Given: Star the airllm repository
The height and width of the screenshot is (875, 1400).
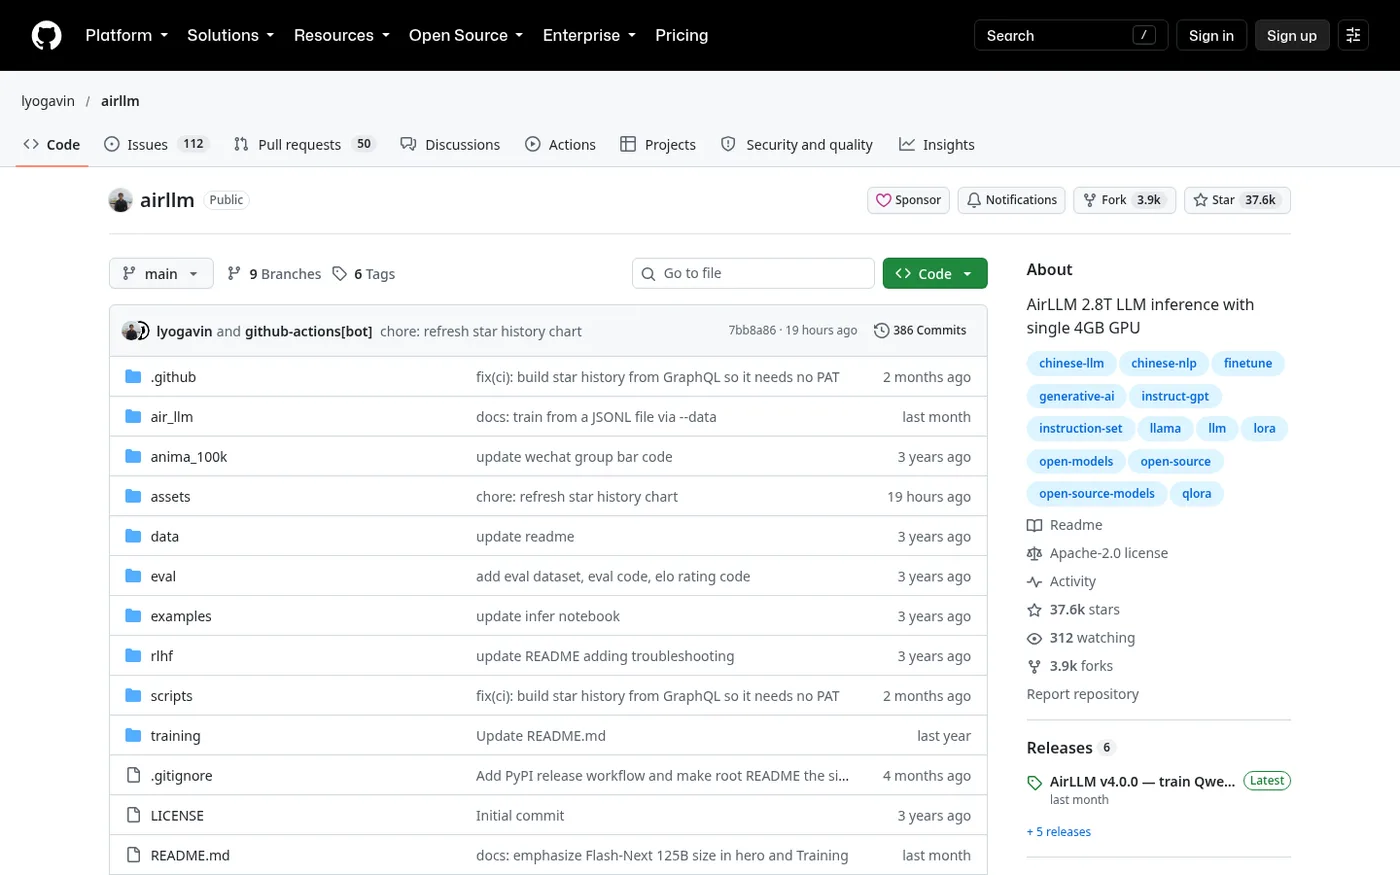Looking at the screenshot, I should click(1237, 200).
